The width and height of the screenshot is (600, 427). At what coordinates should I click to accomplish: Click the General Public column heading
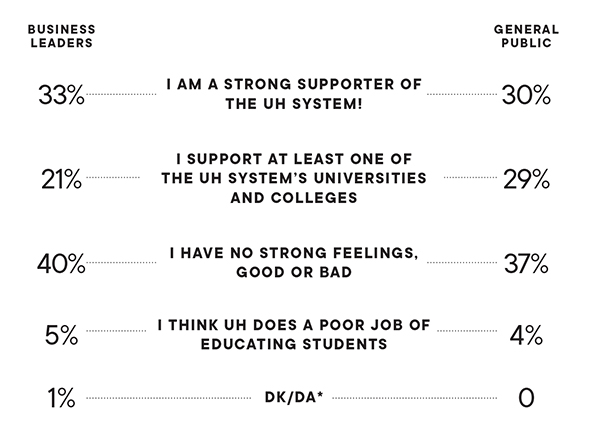tap(526, 36)
